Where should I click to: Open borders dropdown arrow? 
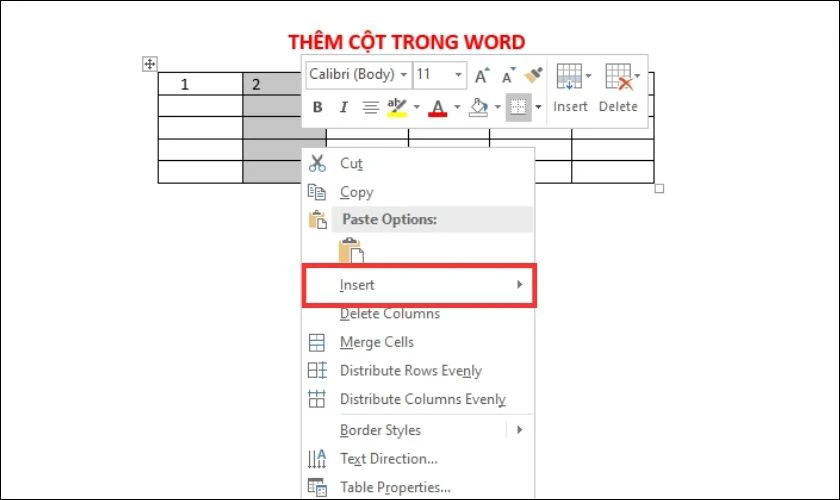pos(538,107)
